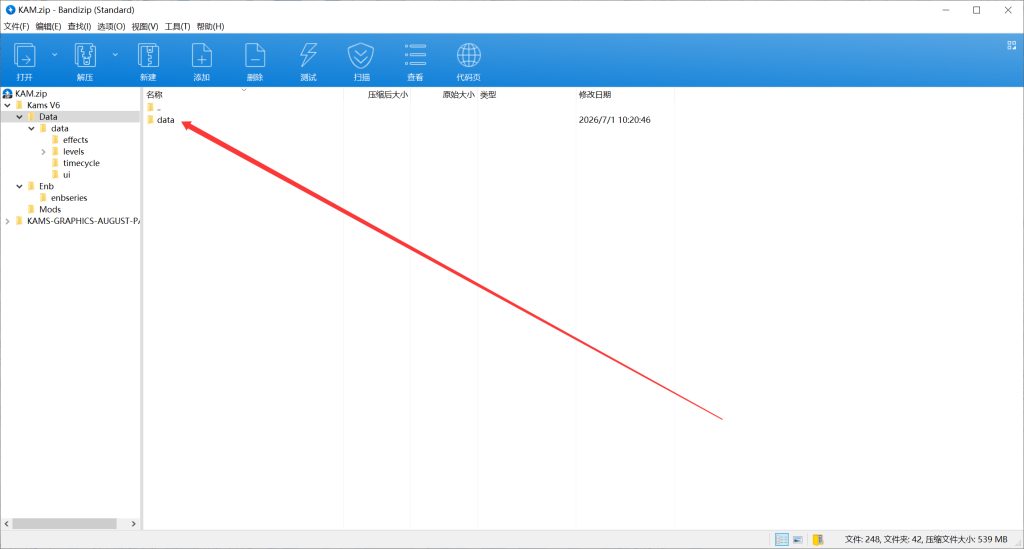Collapse the Data folder tree node
1024x549 pixels.
(20, 117)
